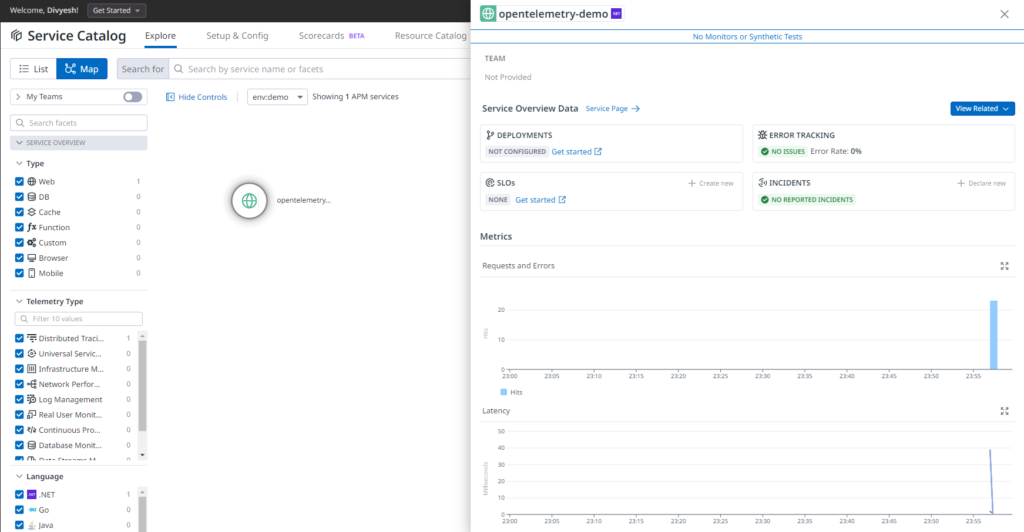Switch to the Explore tab
1024x532 pixels.
click(x=160, y=36)
